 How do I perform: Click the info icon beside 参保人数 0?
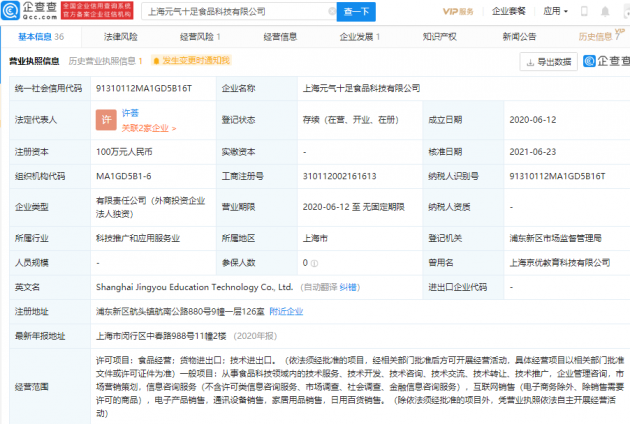314,264
